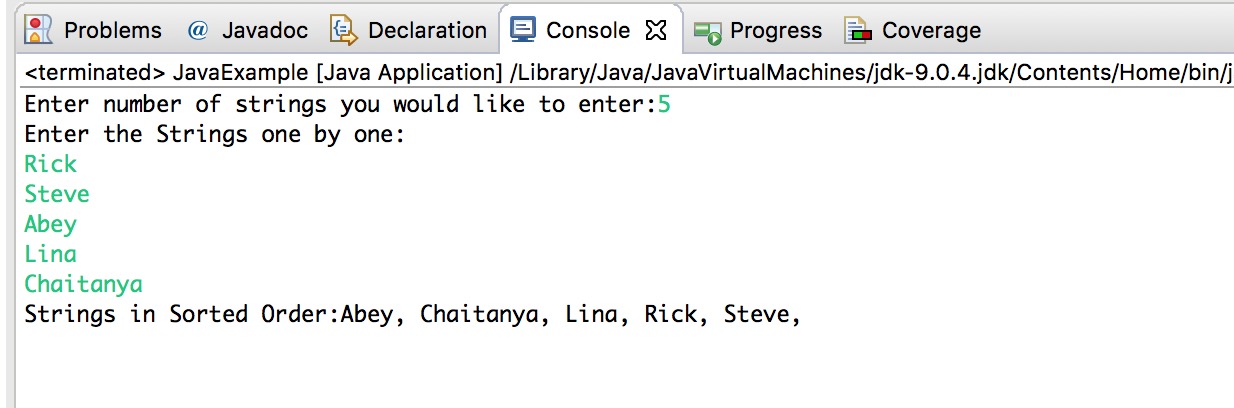
Task: Click the Strings in Sorted Order output line
Action: 413,314
